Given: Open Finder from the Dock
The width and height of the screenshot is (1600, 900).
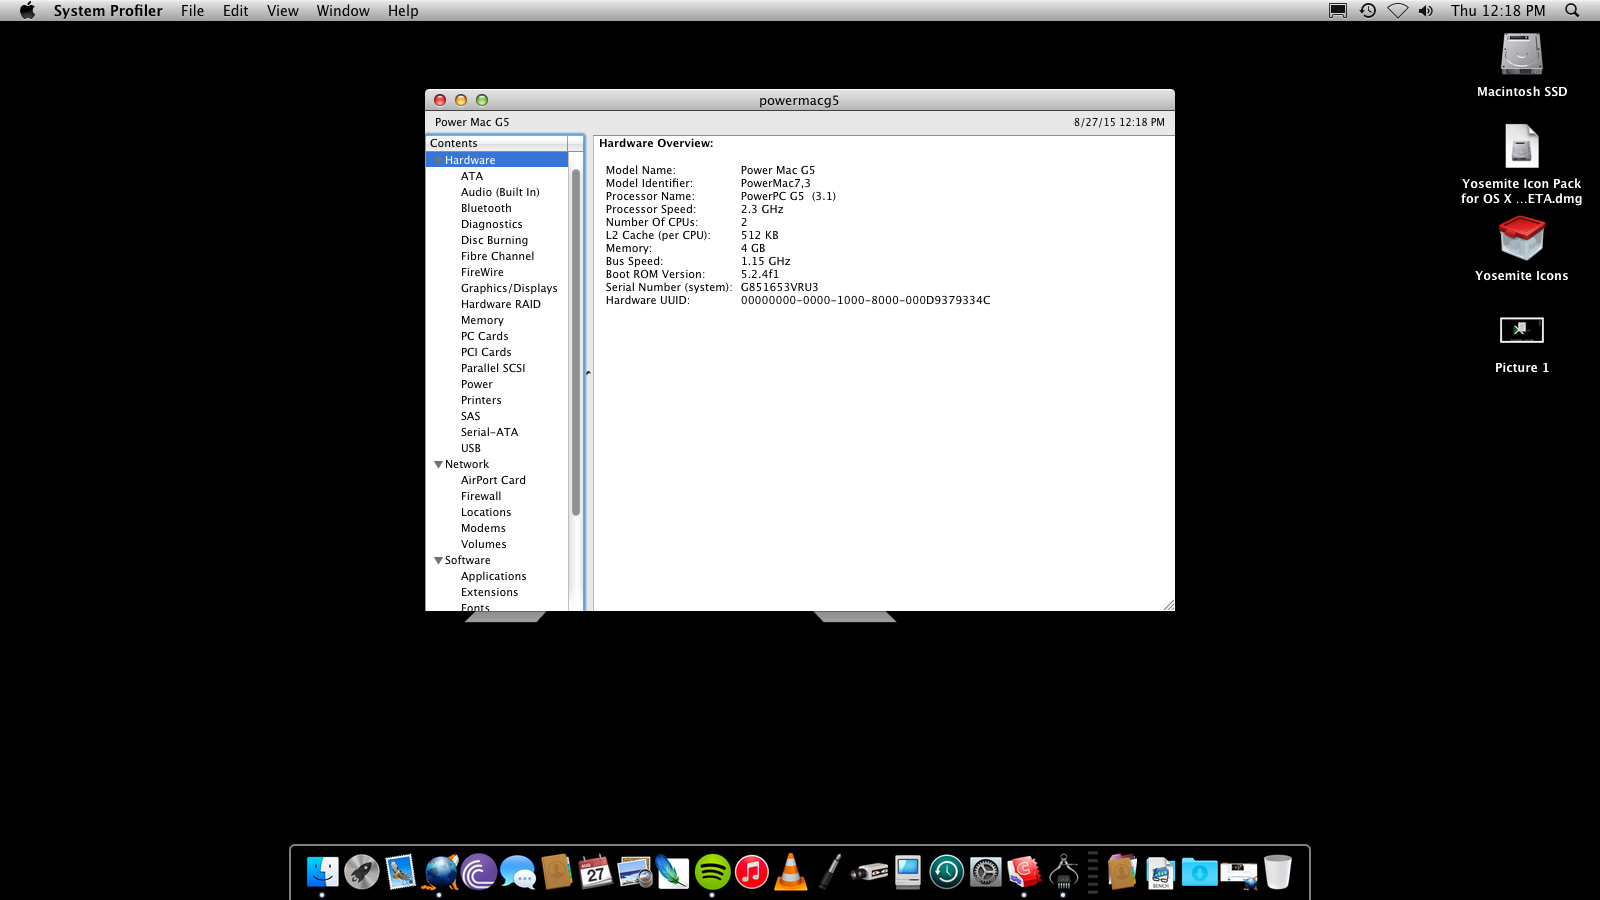Looking at the screenshot, I should click(322, 872).
